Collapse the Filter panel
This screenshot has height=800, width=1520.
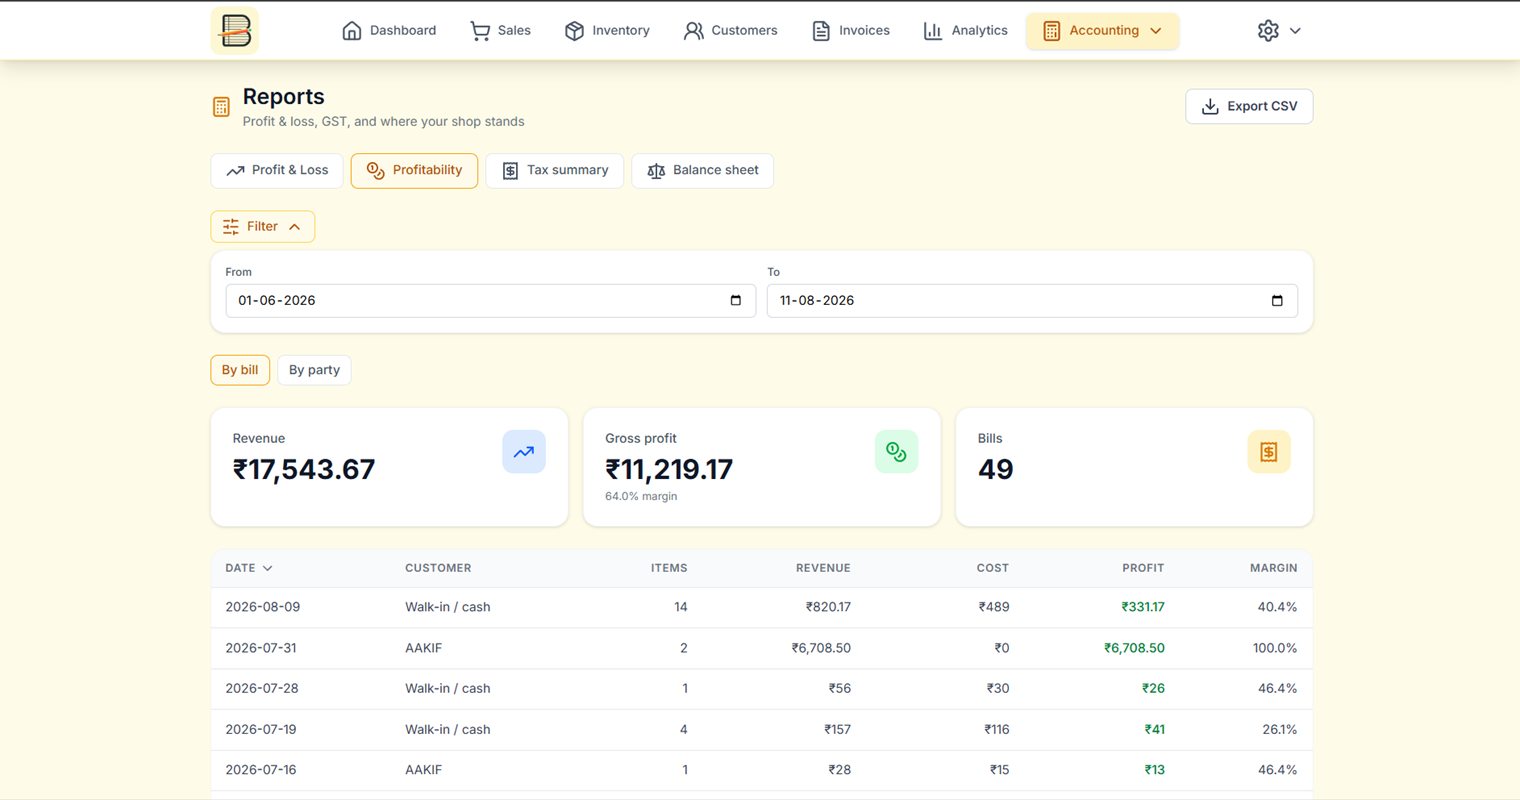[262, 226]
